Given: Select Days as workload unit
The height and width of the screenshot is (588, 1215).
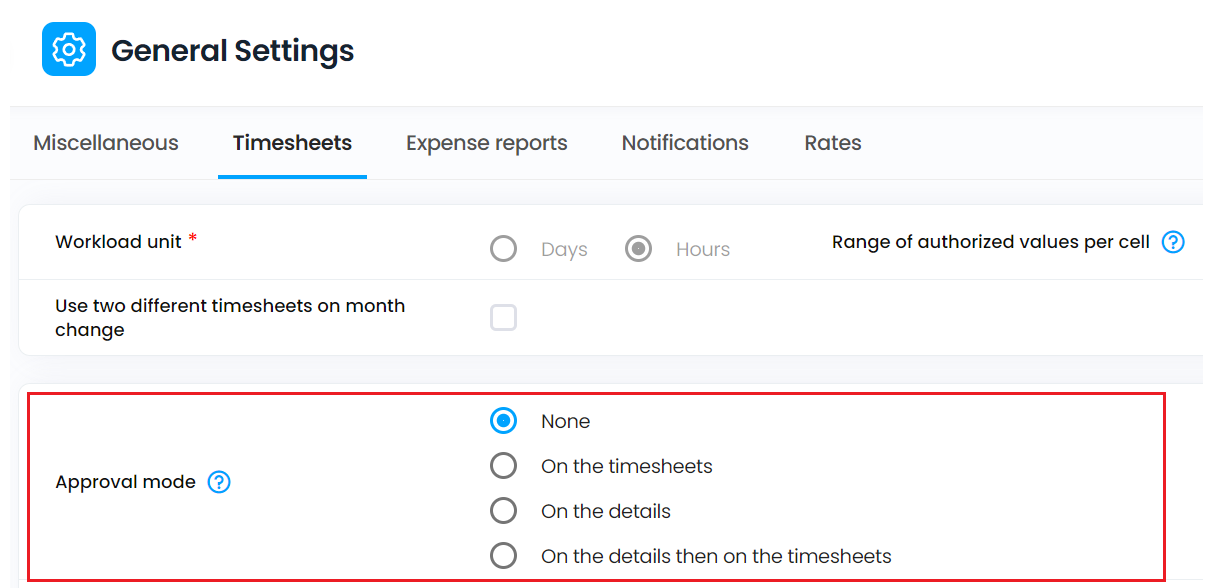Looking at the screenshot, I should [504, 248].
